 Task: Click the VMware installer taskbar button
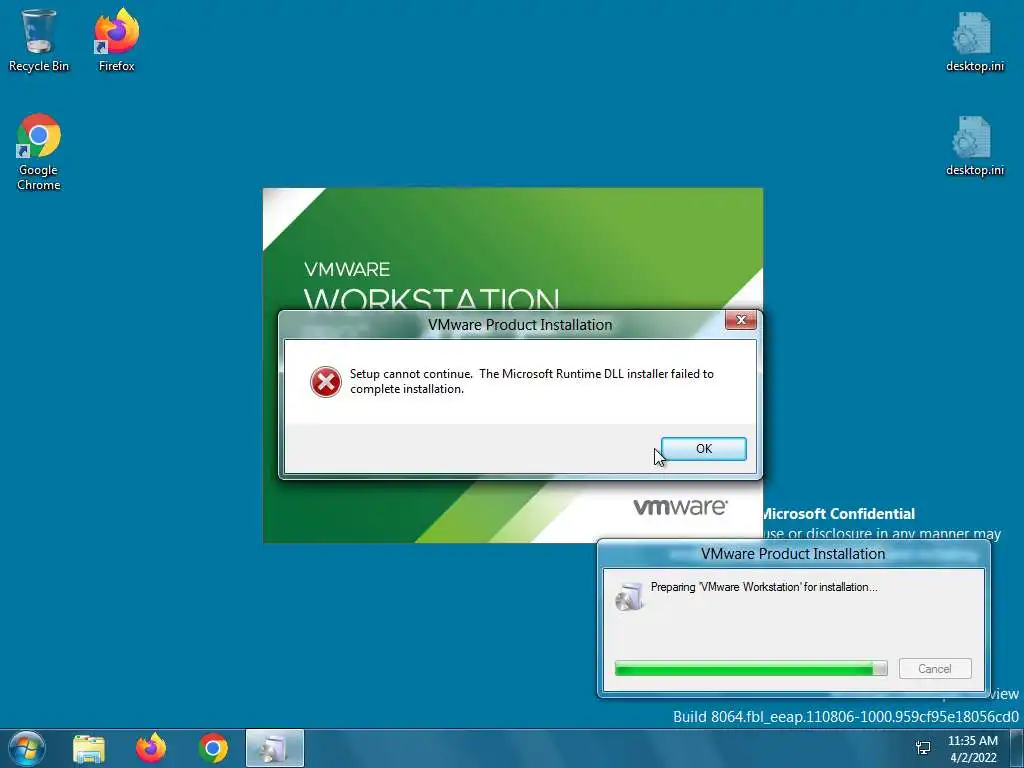tap(274, 748)
